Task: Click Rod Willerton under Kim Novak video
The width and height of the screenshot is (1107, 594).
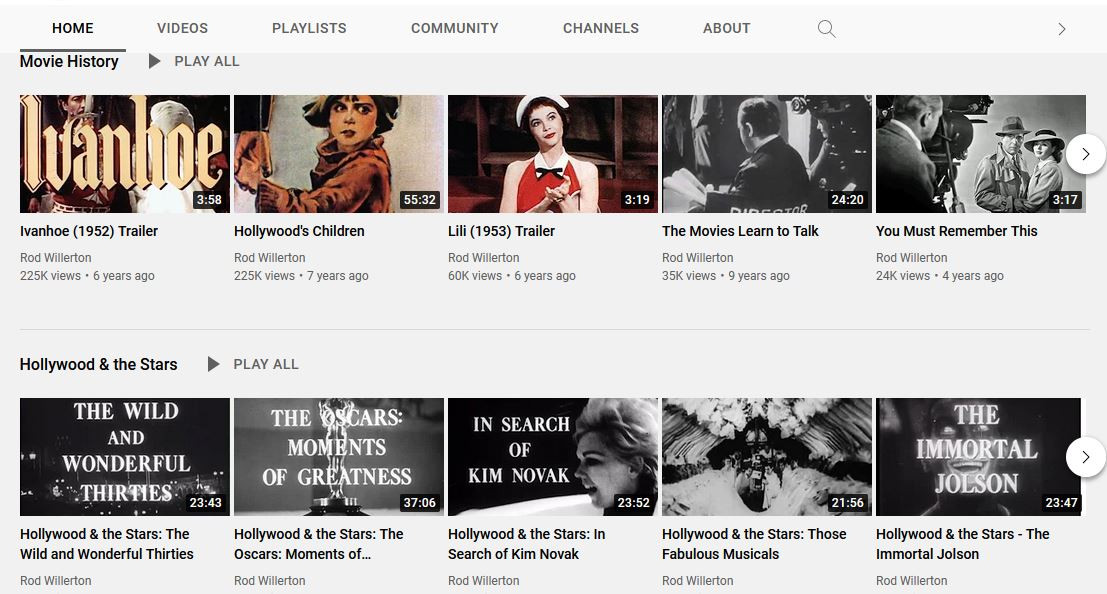Action: coord(484,581)
